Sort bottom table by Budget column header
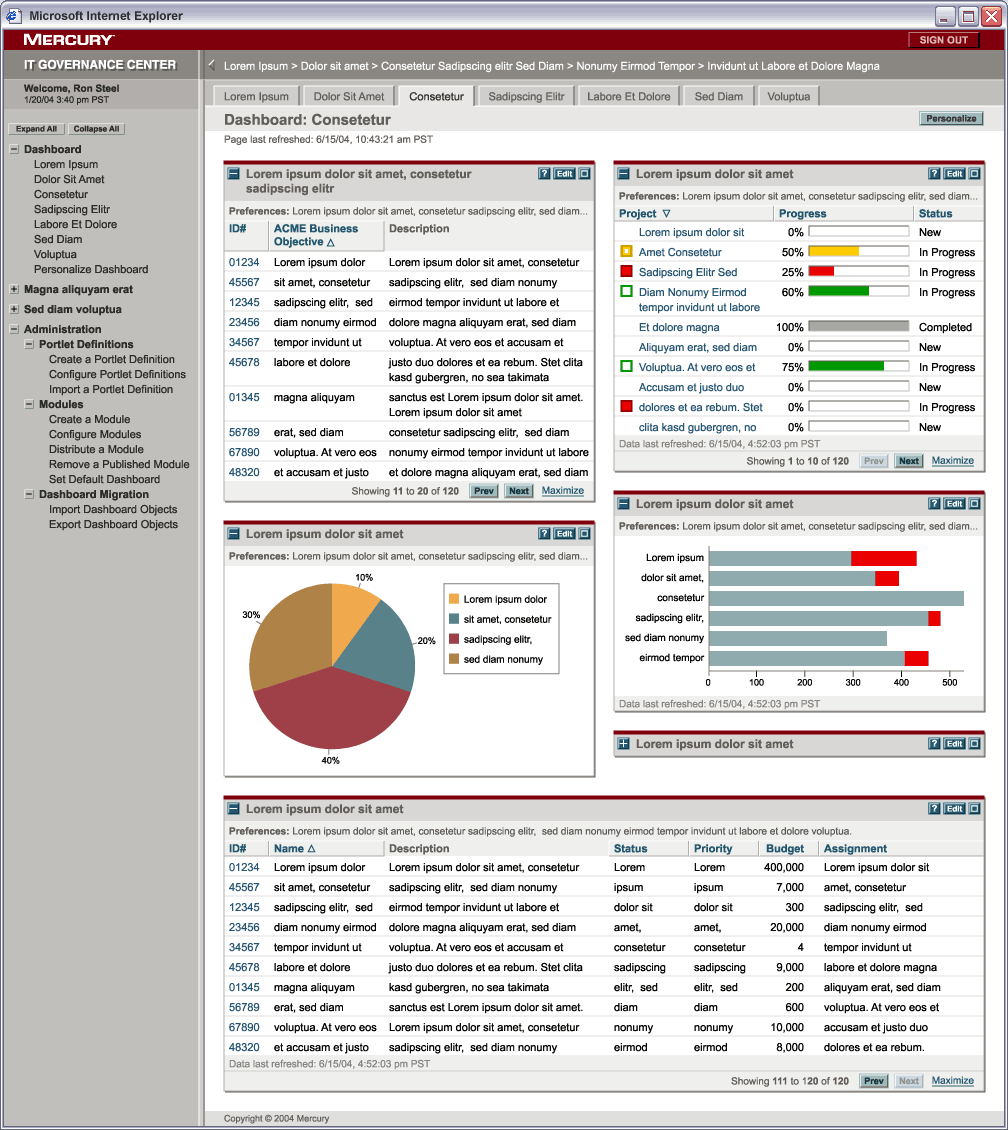The image size is (1008, 1130). tap(784, 849)
